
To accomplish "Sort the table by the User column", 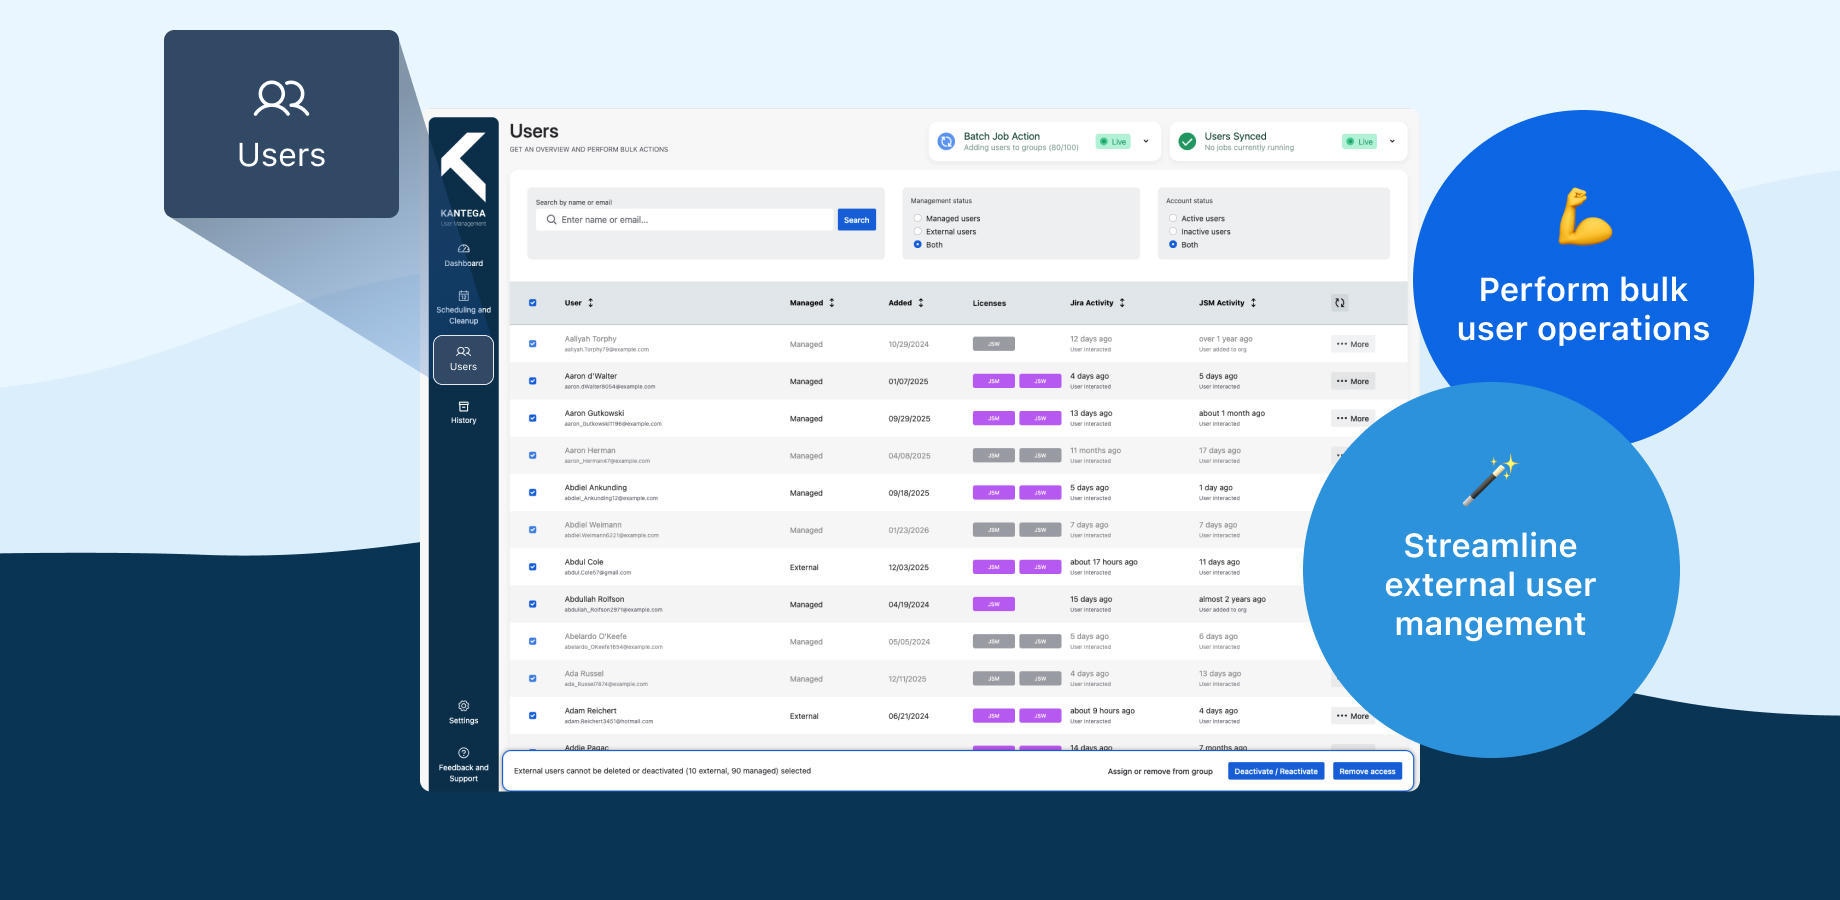I will [x=579, y=303].
